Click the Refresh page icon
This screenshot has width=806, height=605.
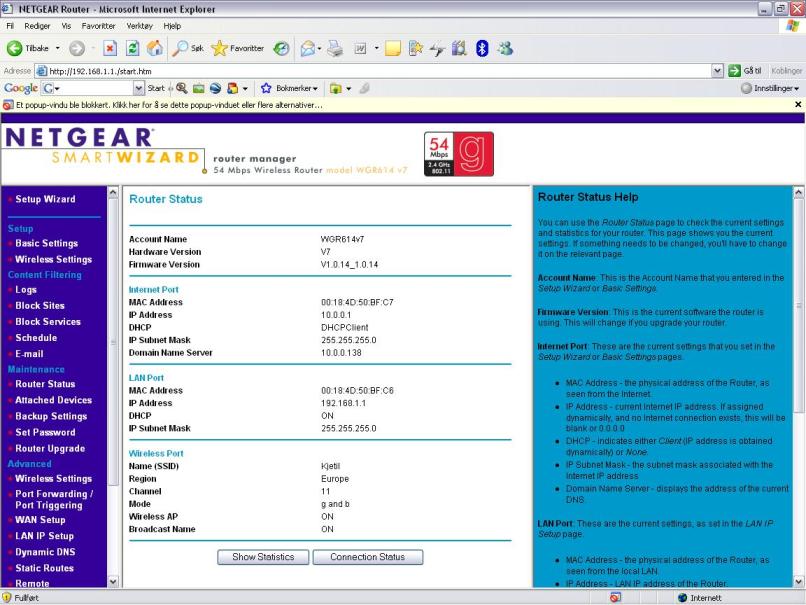[132, 48]
